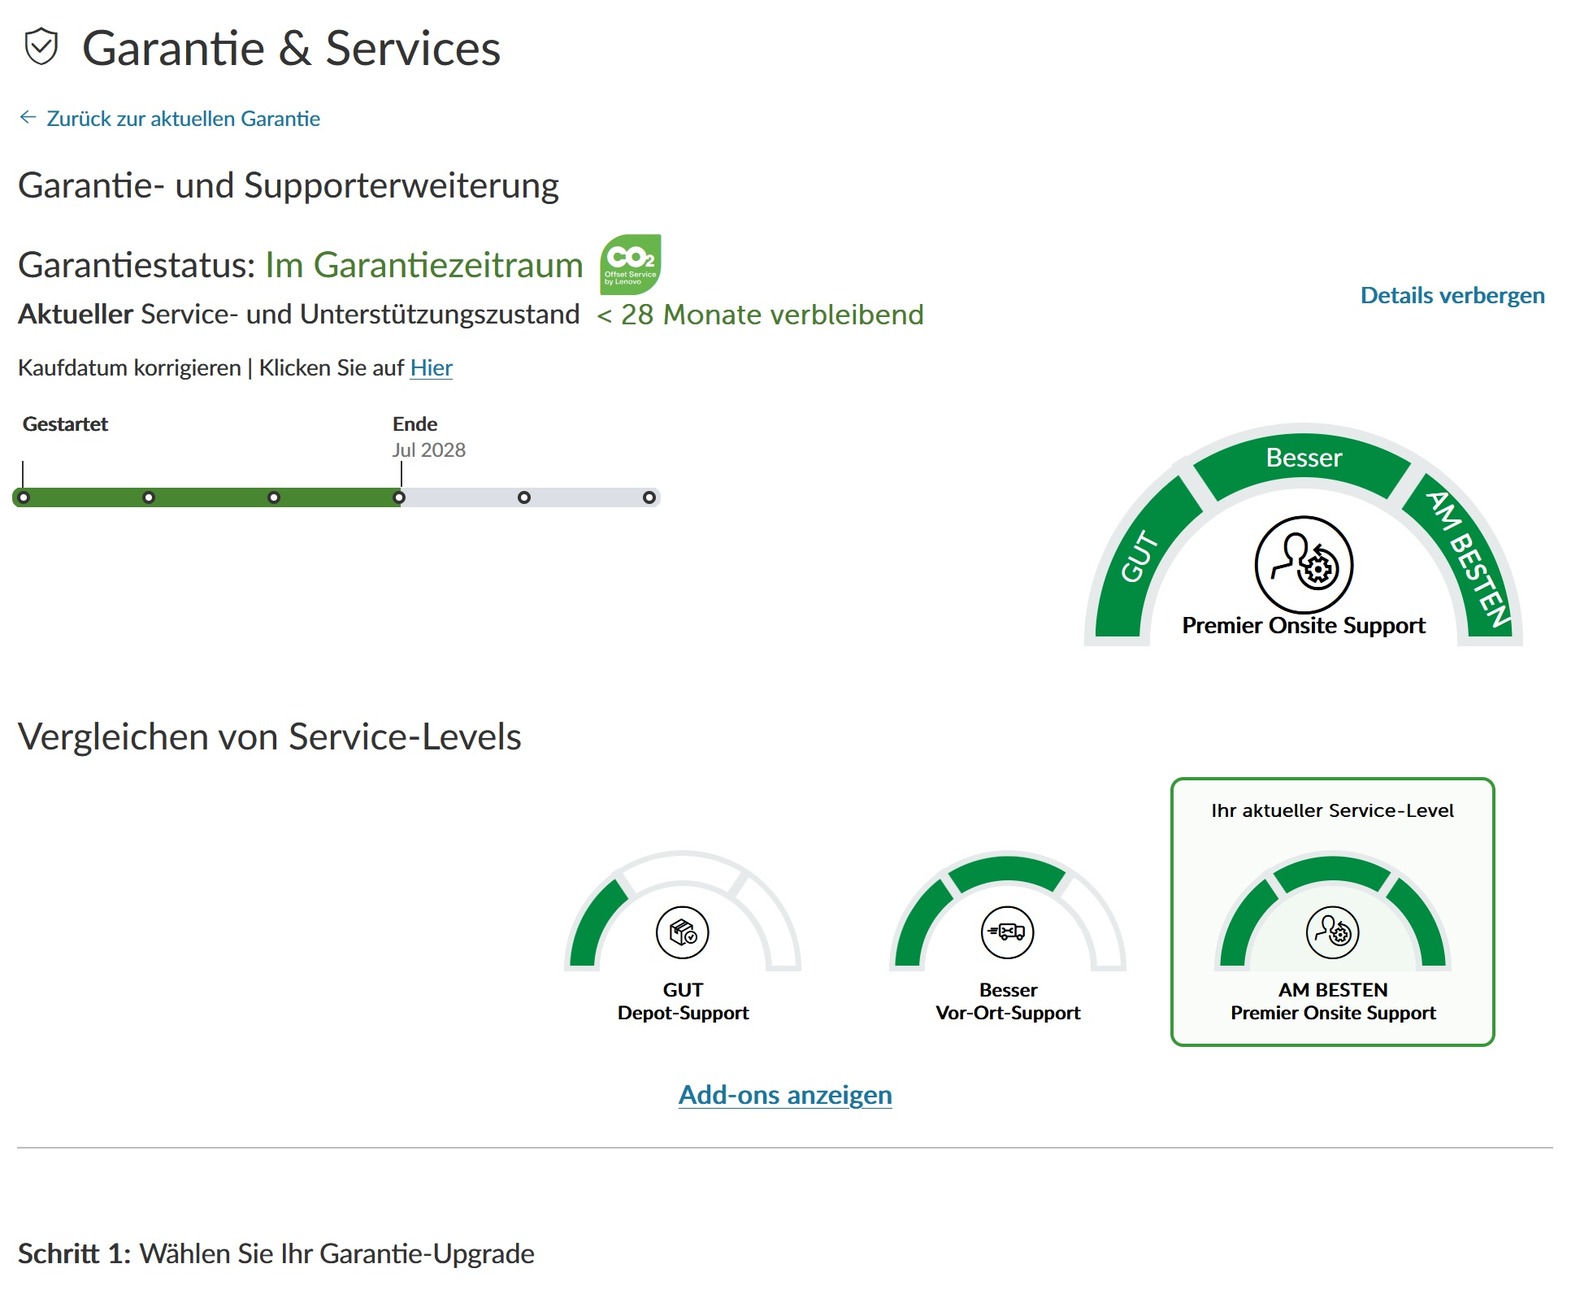Click the Premier Onsite Support gauge icon
Viewport: 1593px width, 1316px height.
tap(1303, 565)
